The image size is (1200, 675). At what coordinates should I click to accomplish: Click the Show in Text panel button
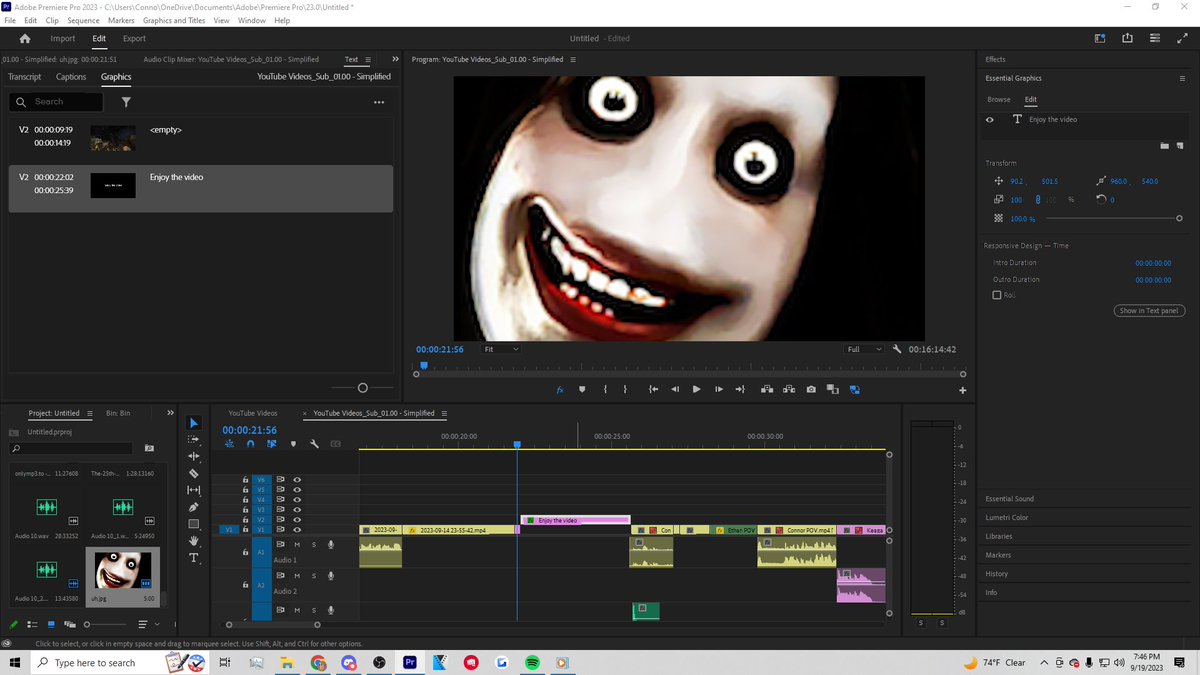(1149, 311)
